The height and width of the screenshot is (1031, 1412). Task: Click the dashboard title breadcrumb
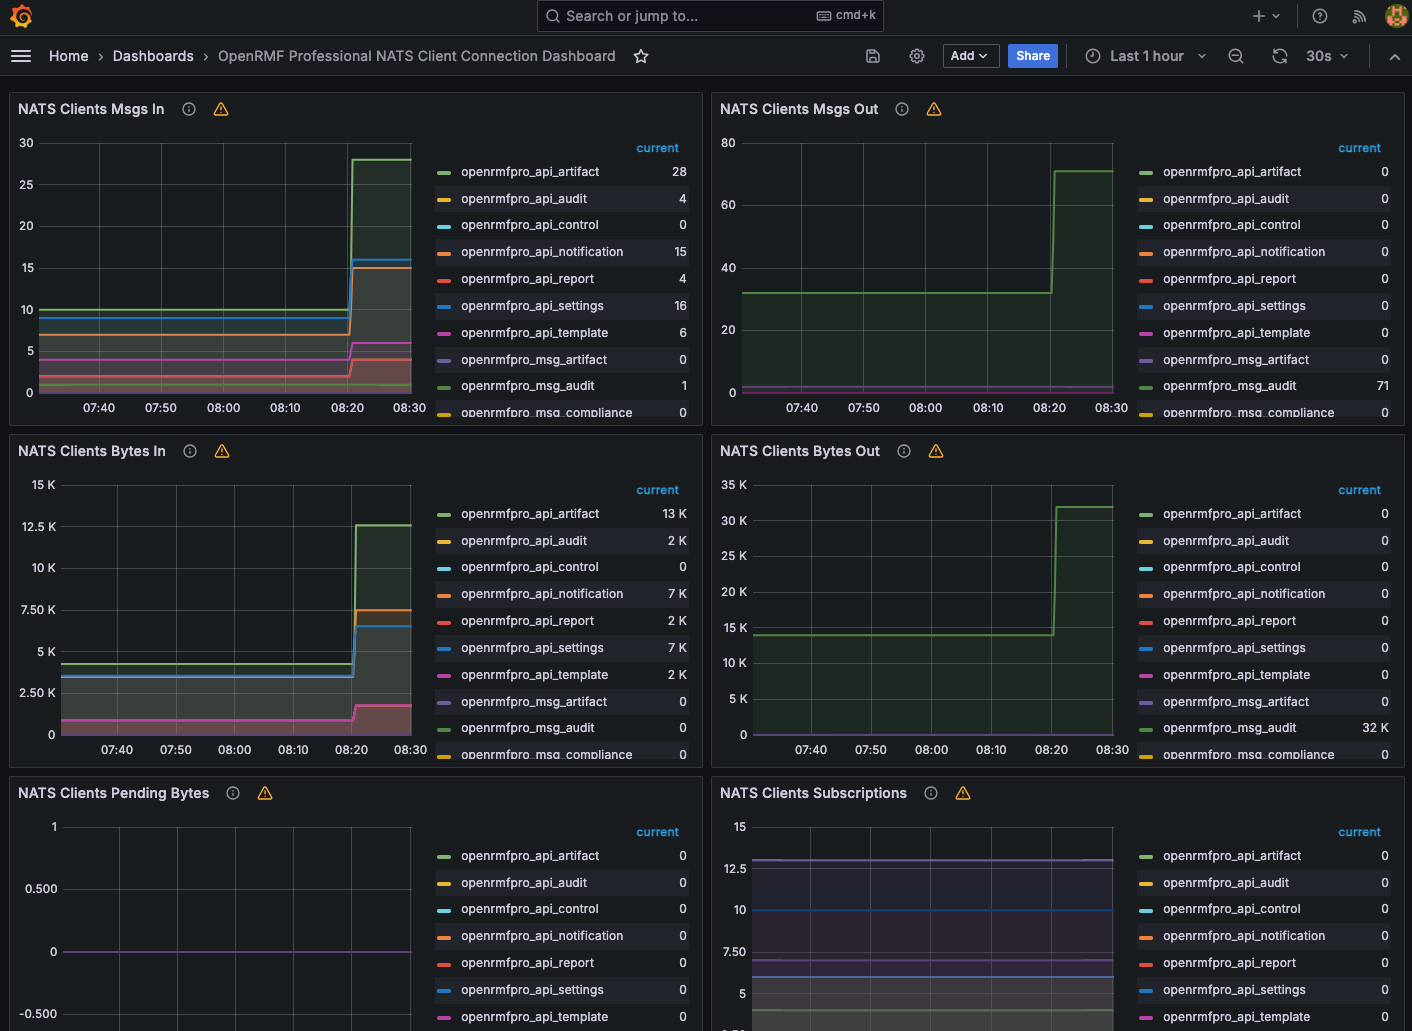[x=417, y=56]
